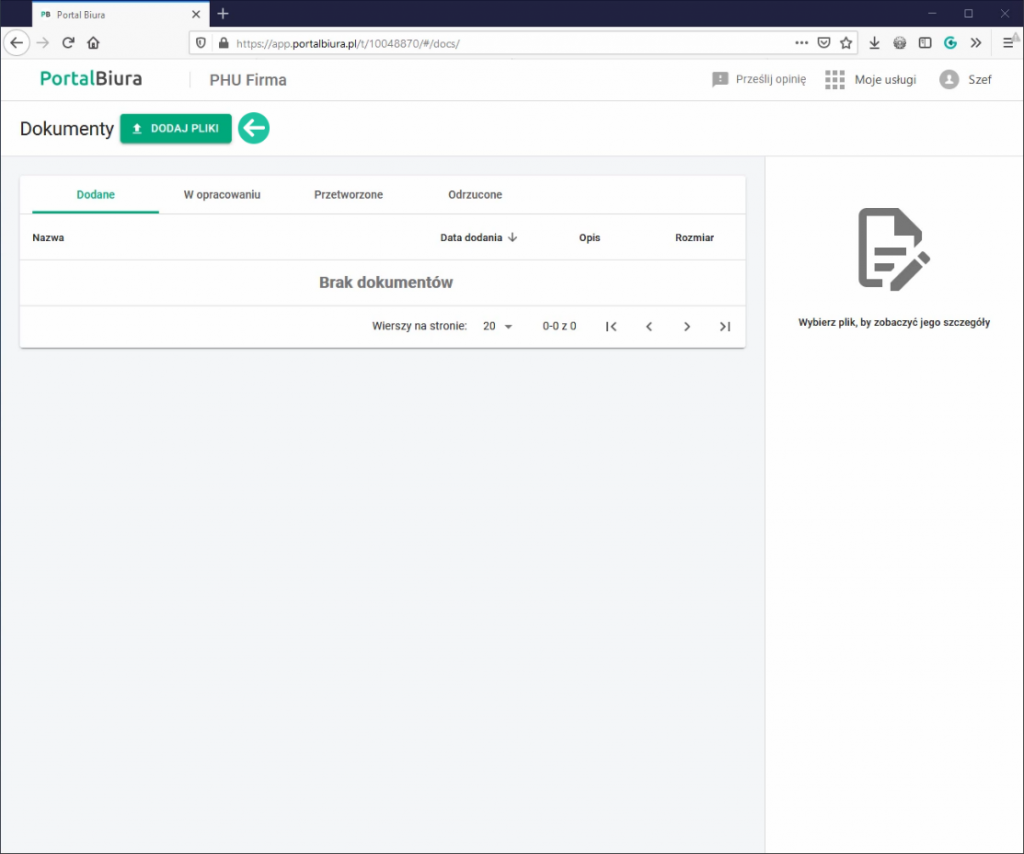Open browser downloads panel
This screenshot has height=854, width=1024.
(874, 43)
